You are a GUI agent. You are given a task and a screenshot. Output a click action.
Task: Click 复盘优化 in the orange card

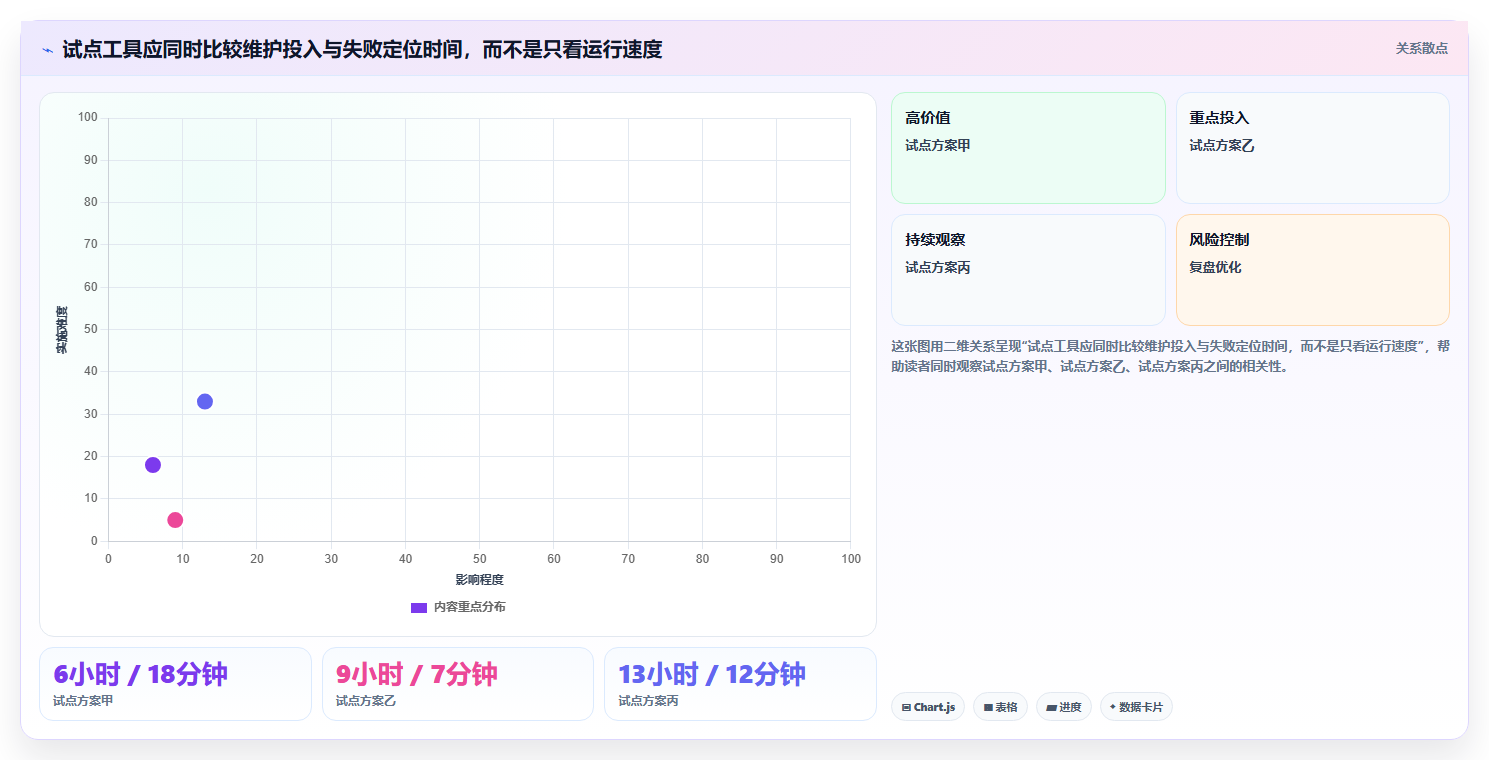coord(1215,267)
